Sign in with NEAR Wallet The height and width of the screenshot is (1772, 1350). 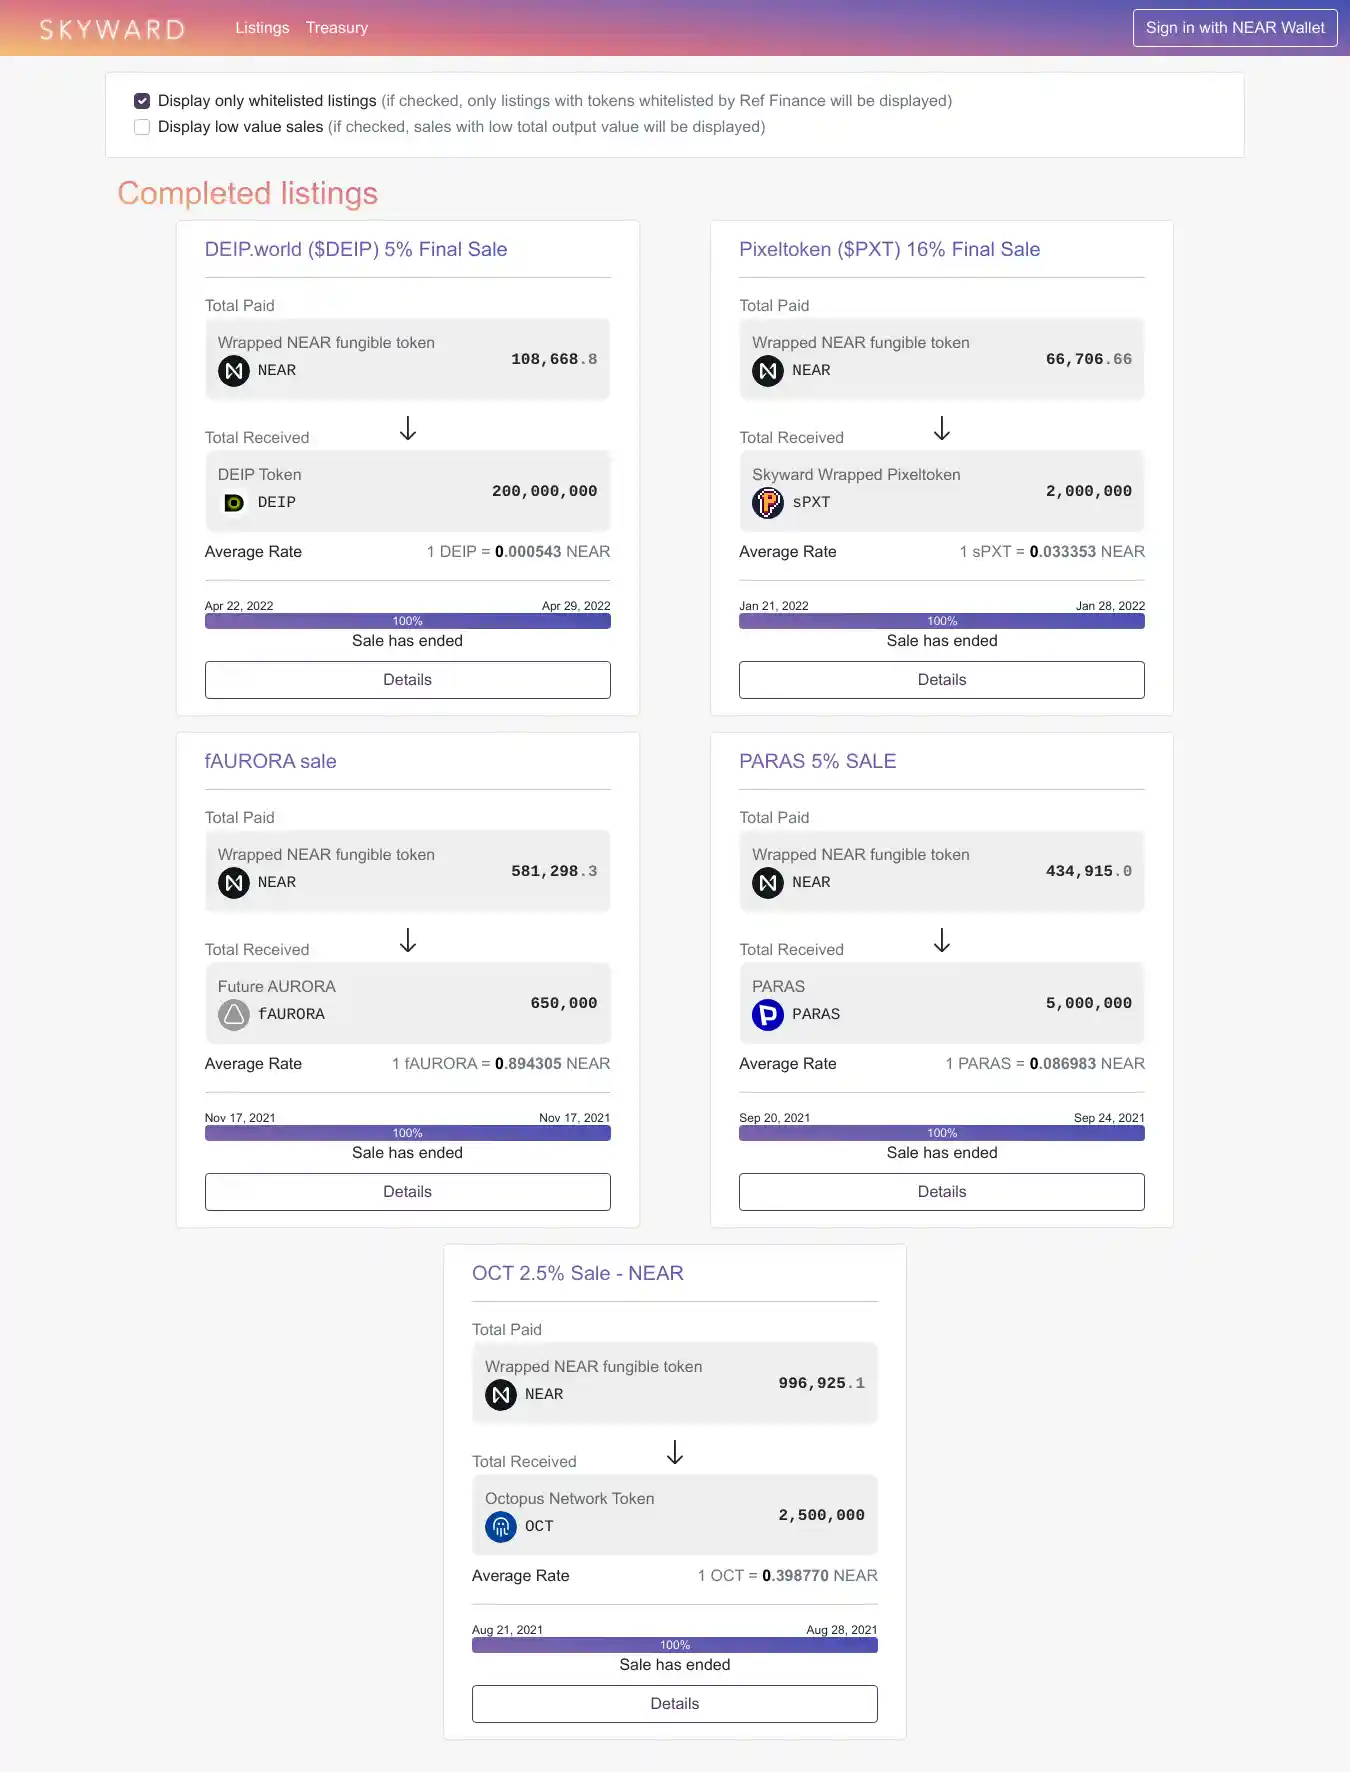coord(1235,28)
